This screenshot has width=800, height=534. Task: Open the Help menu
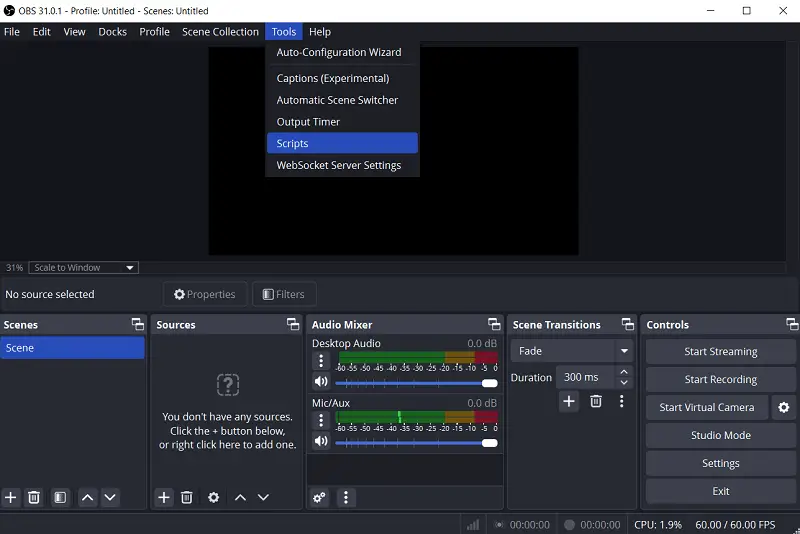[x=320, y=32]
